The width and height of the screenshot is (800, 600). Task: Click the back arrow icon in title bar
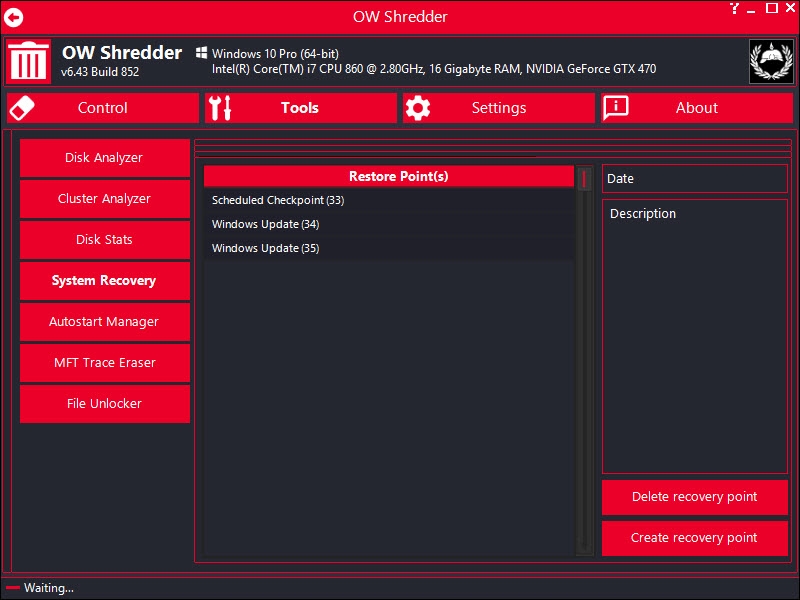coord(14,17)
